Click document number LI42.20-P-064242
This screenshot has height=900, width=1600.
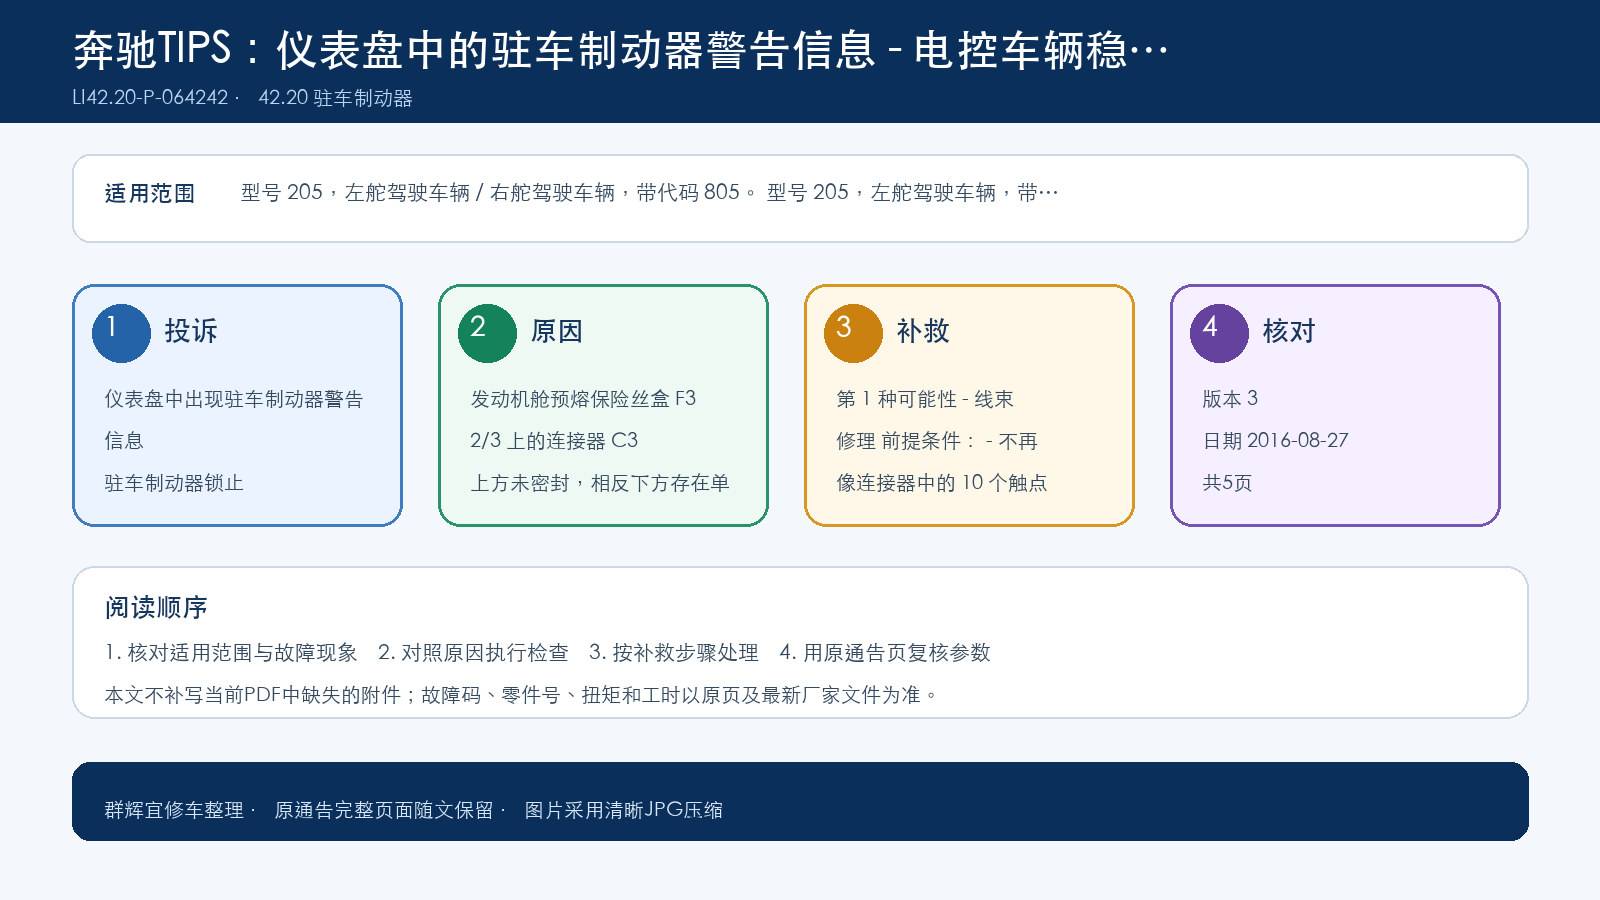click(150, 98)
